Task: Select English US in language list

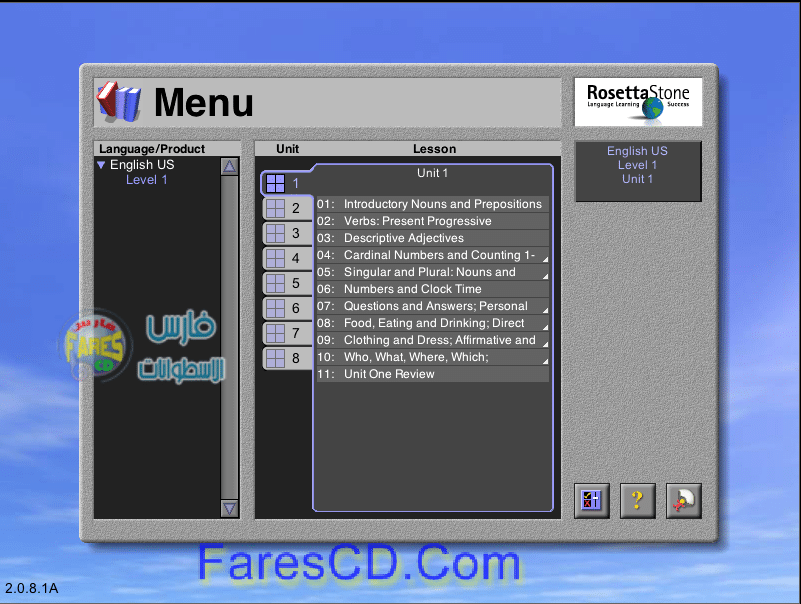Action: pos(142,165)
